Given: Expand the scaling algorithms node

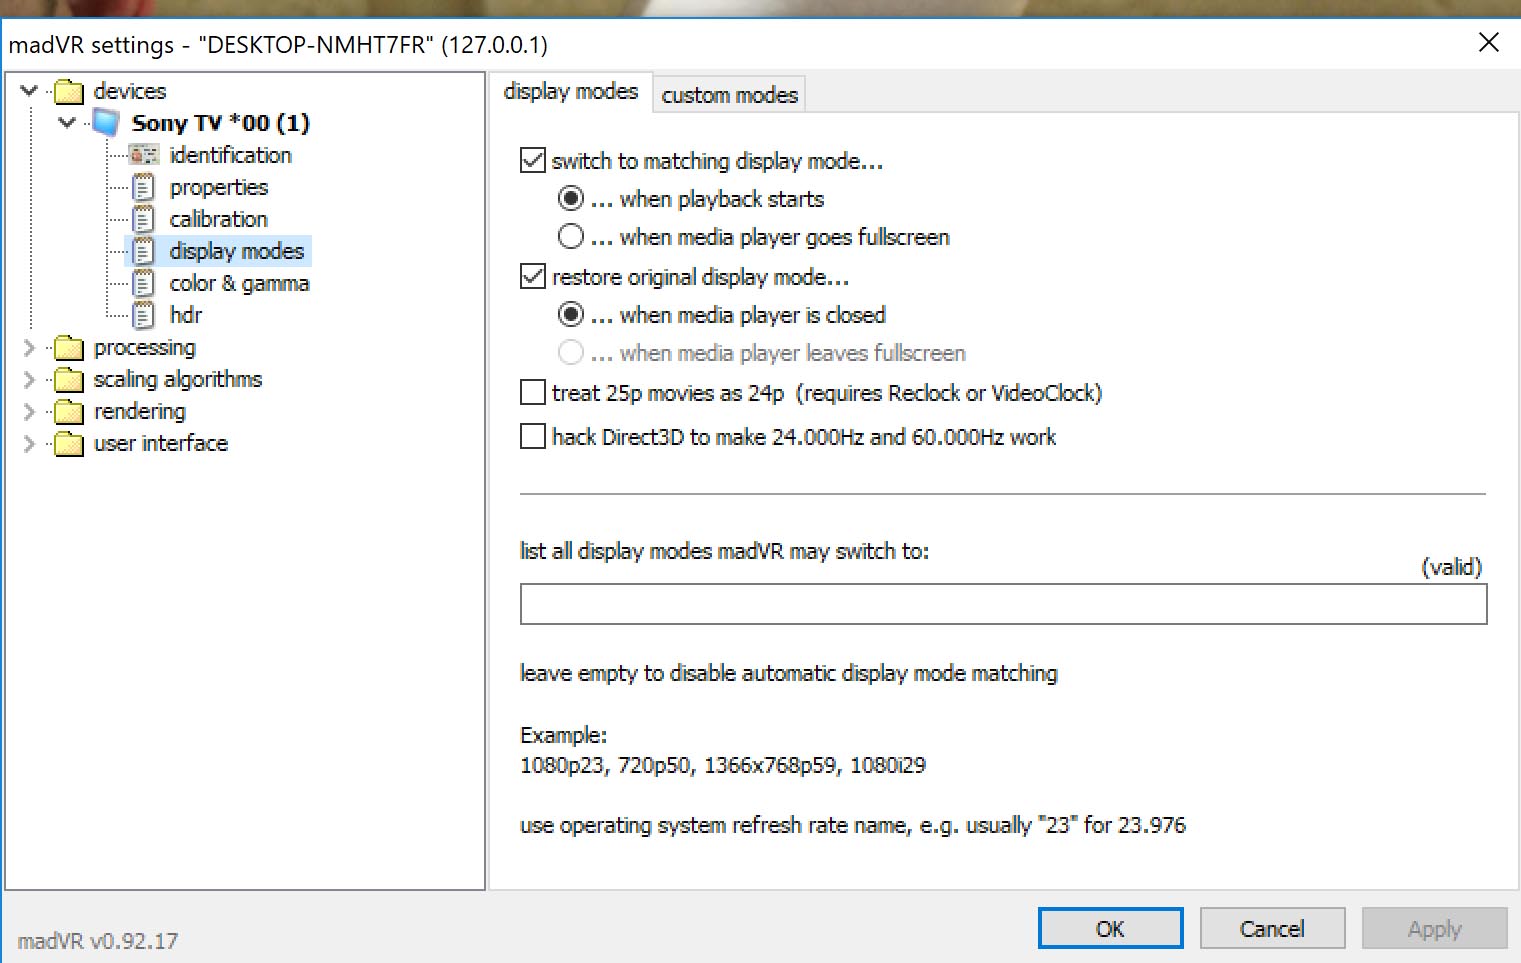Looking at the screenshot, I should [x=29, y=380].
